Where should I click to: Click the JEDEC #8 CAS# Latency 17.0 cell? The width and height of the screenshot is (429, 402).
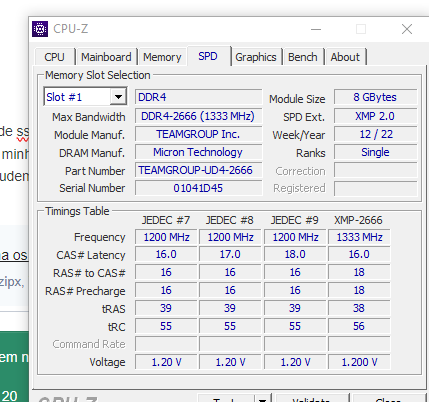230,254
